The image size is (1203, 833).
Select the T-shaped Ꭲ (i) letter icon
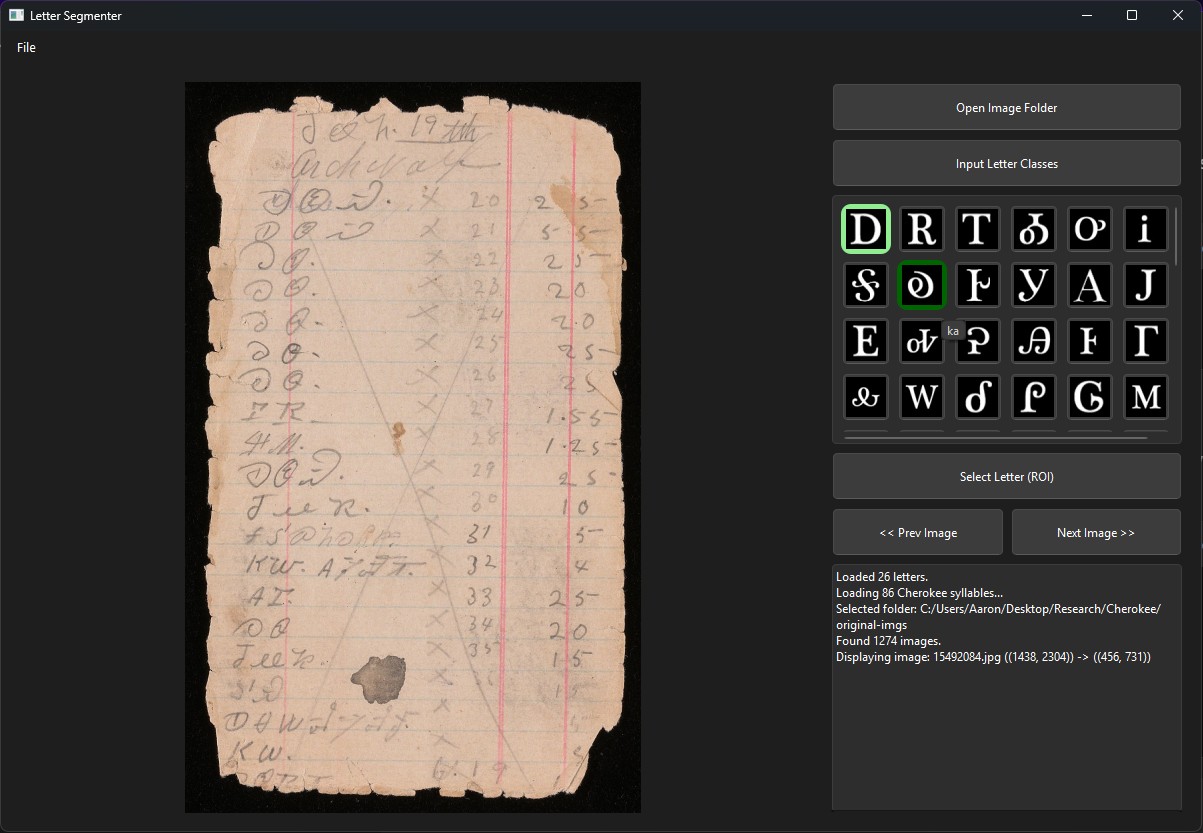977,229
